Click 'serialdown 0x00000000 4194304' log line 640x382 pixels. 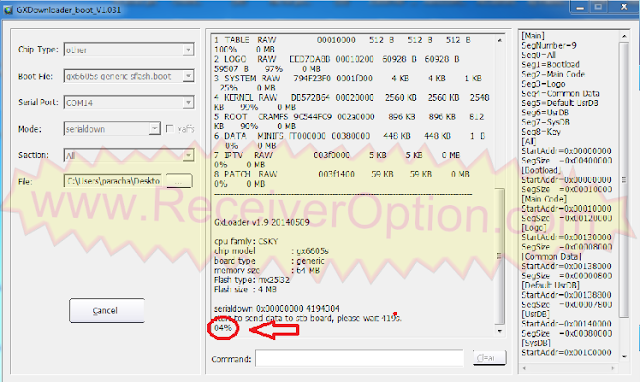(277, 309)
